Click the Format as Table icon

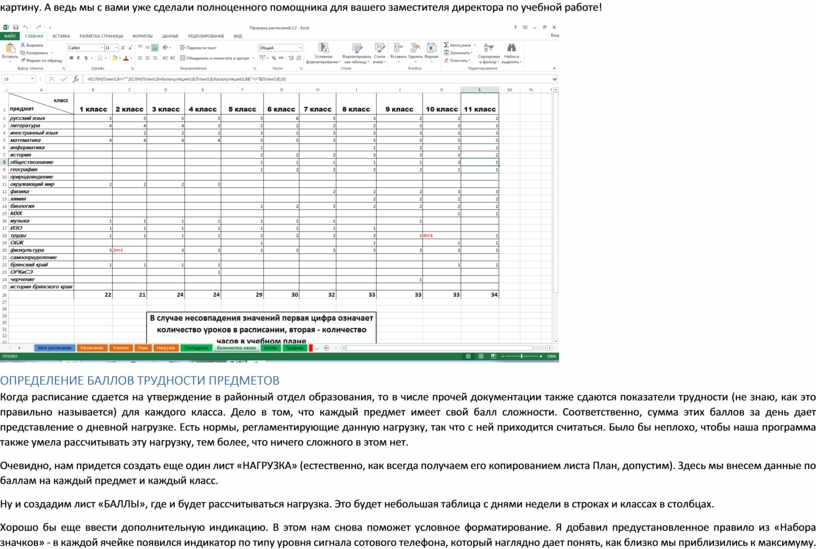pos(355,50)
